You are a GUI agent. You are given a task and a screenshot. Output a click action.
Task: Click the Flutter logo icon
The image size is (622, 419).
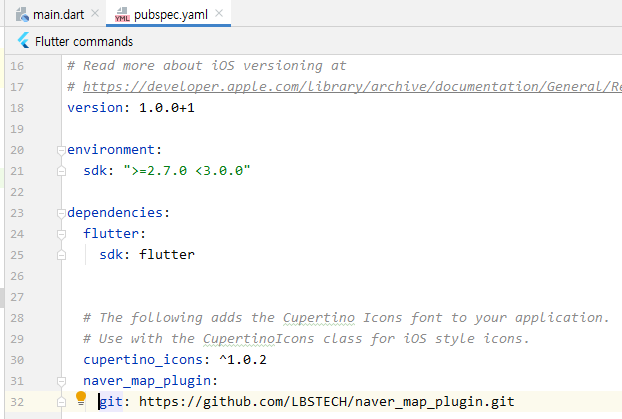23,40
